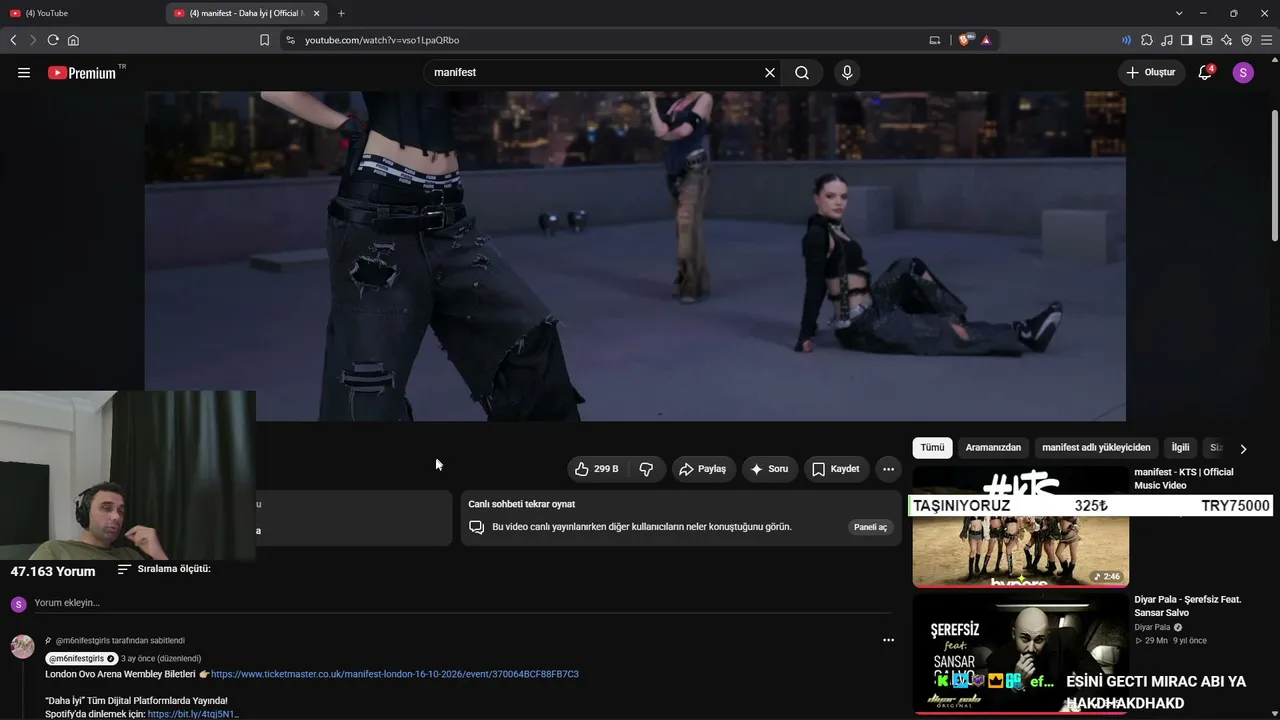Image resolution: width=1280 pixels, height=720 pixels.
Task: Open the bit.ly Spotify link
Action: [193, 714]
